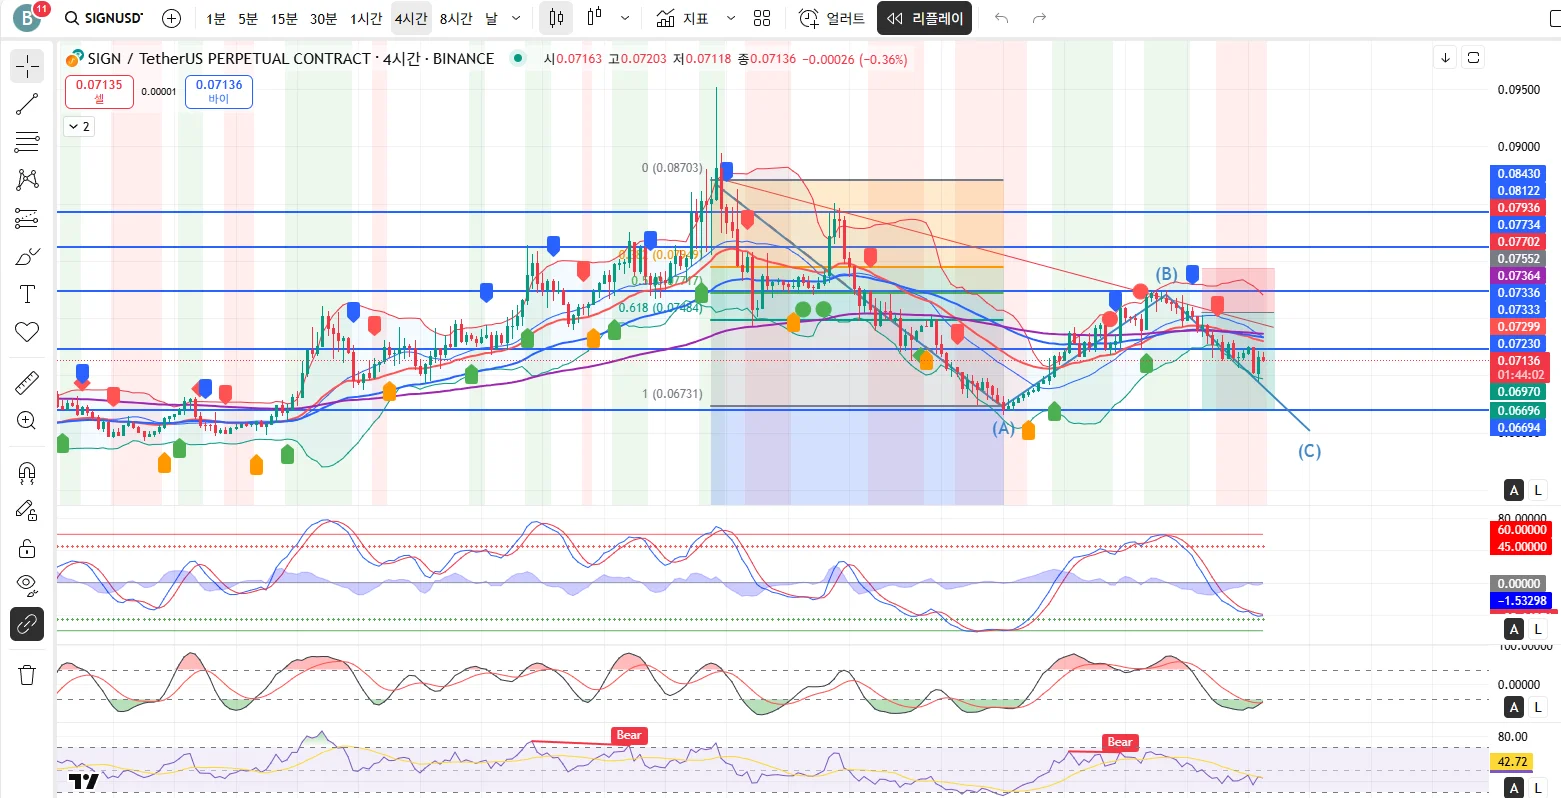Switch to the 1시간 timeframe
1561x798 pixels.
click(x=366, y=19)
